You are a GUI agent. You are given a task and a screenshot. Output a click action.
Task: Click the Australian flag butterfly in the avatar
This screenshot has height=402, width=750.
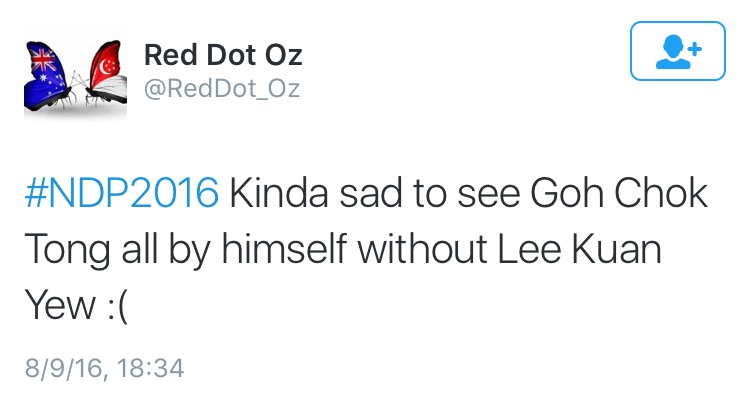click(50, 72)
